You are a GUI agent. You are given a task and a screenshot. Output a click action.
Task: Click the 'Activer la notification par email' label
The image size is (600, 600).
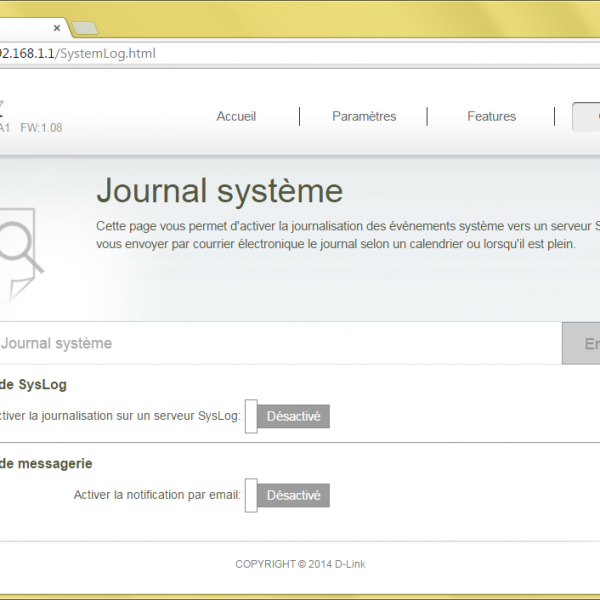click(157, 495)
